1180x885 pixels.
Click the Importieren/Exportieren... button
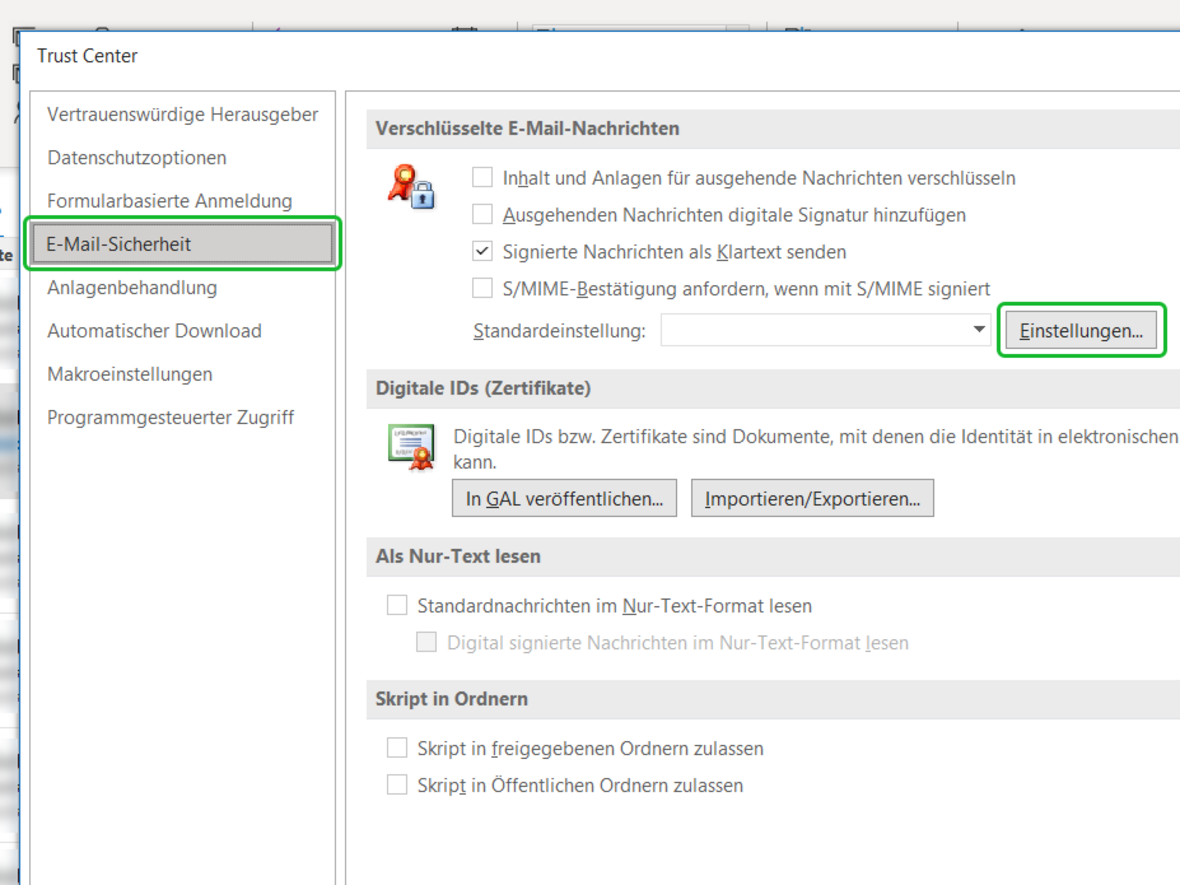tap(812, 498)
